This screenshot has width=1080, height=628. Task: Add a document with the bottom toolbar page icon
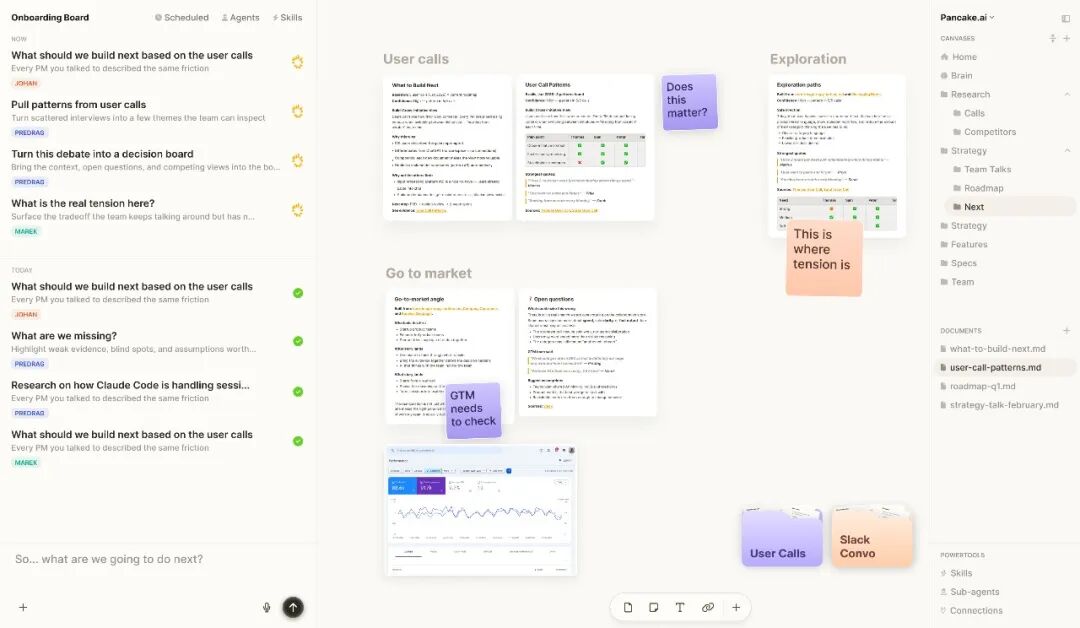click(x=627, y=607)
